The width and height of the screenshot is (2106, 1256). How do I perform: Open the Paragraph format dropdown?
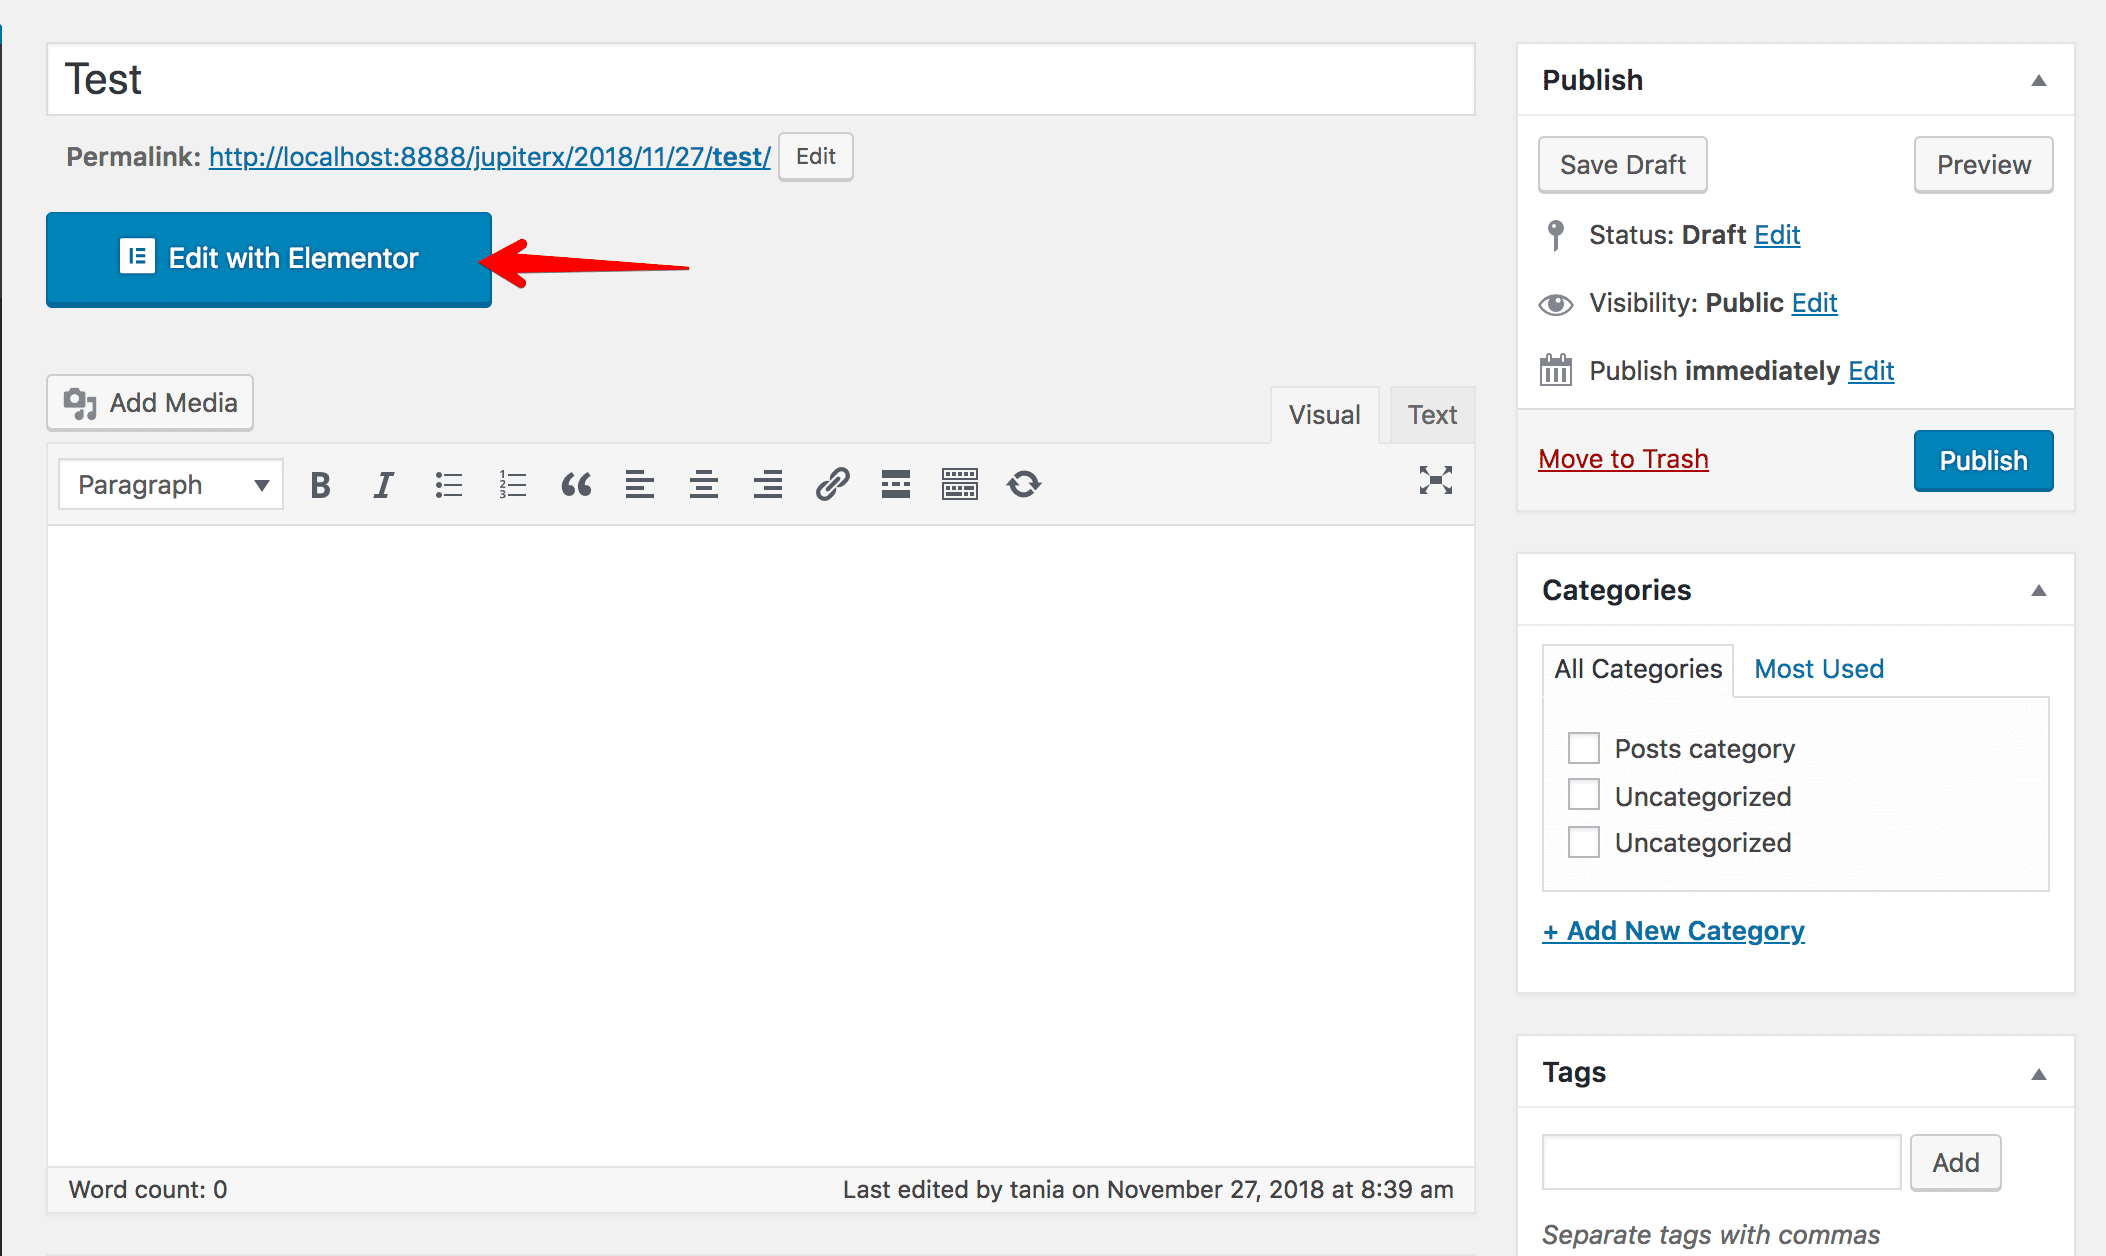point(171,485)
